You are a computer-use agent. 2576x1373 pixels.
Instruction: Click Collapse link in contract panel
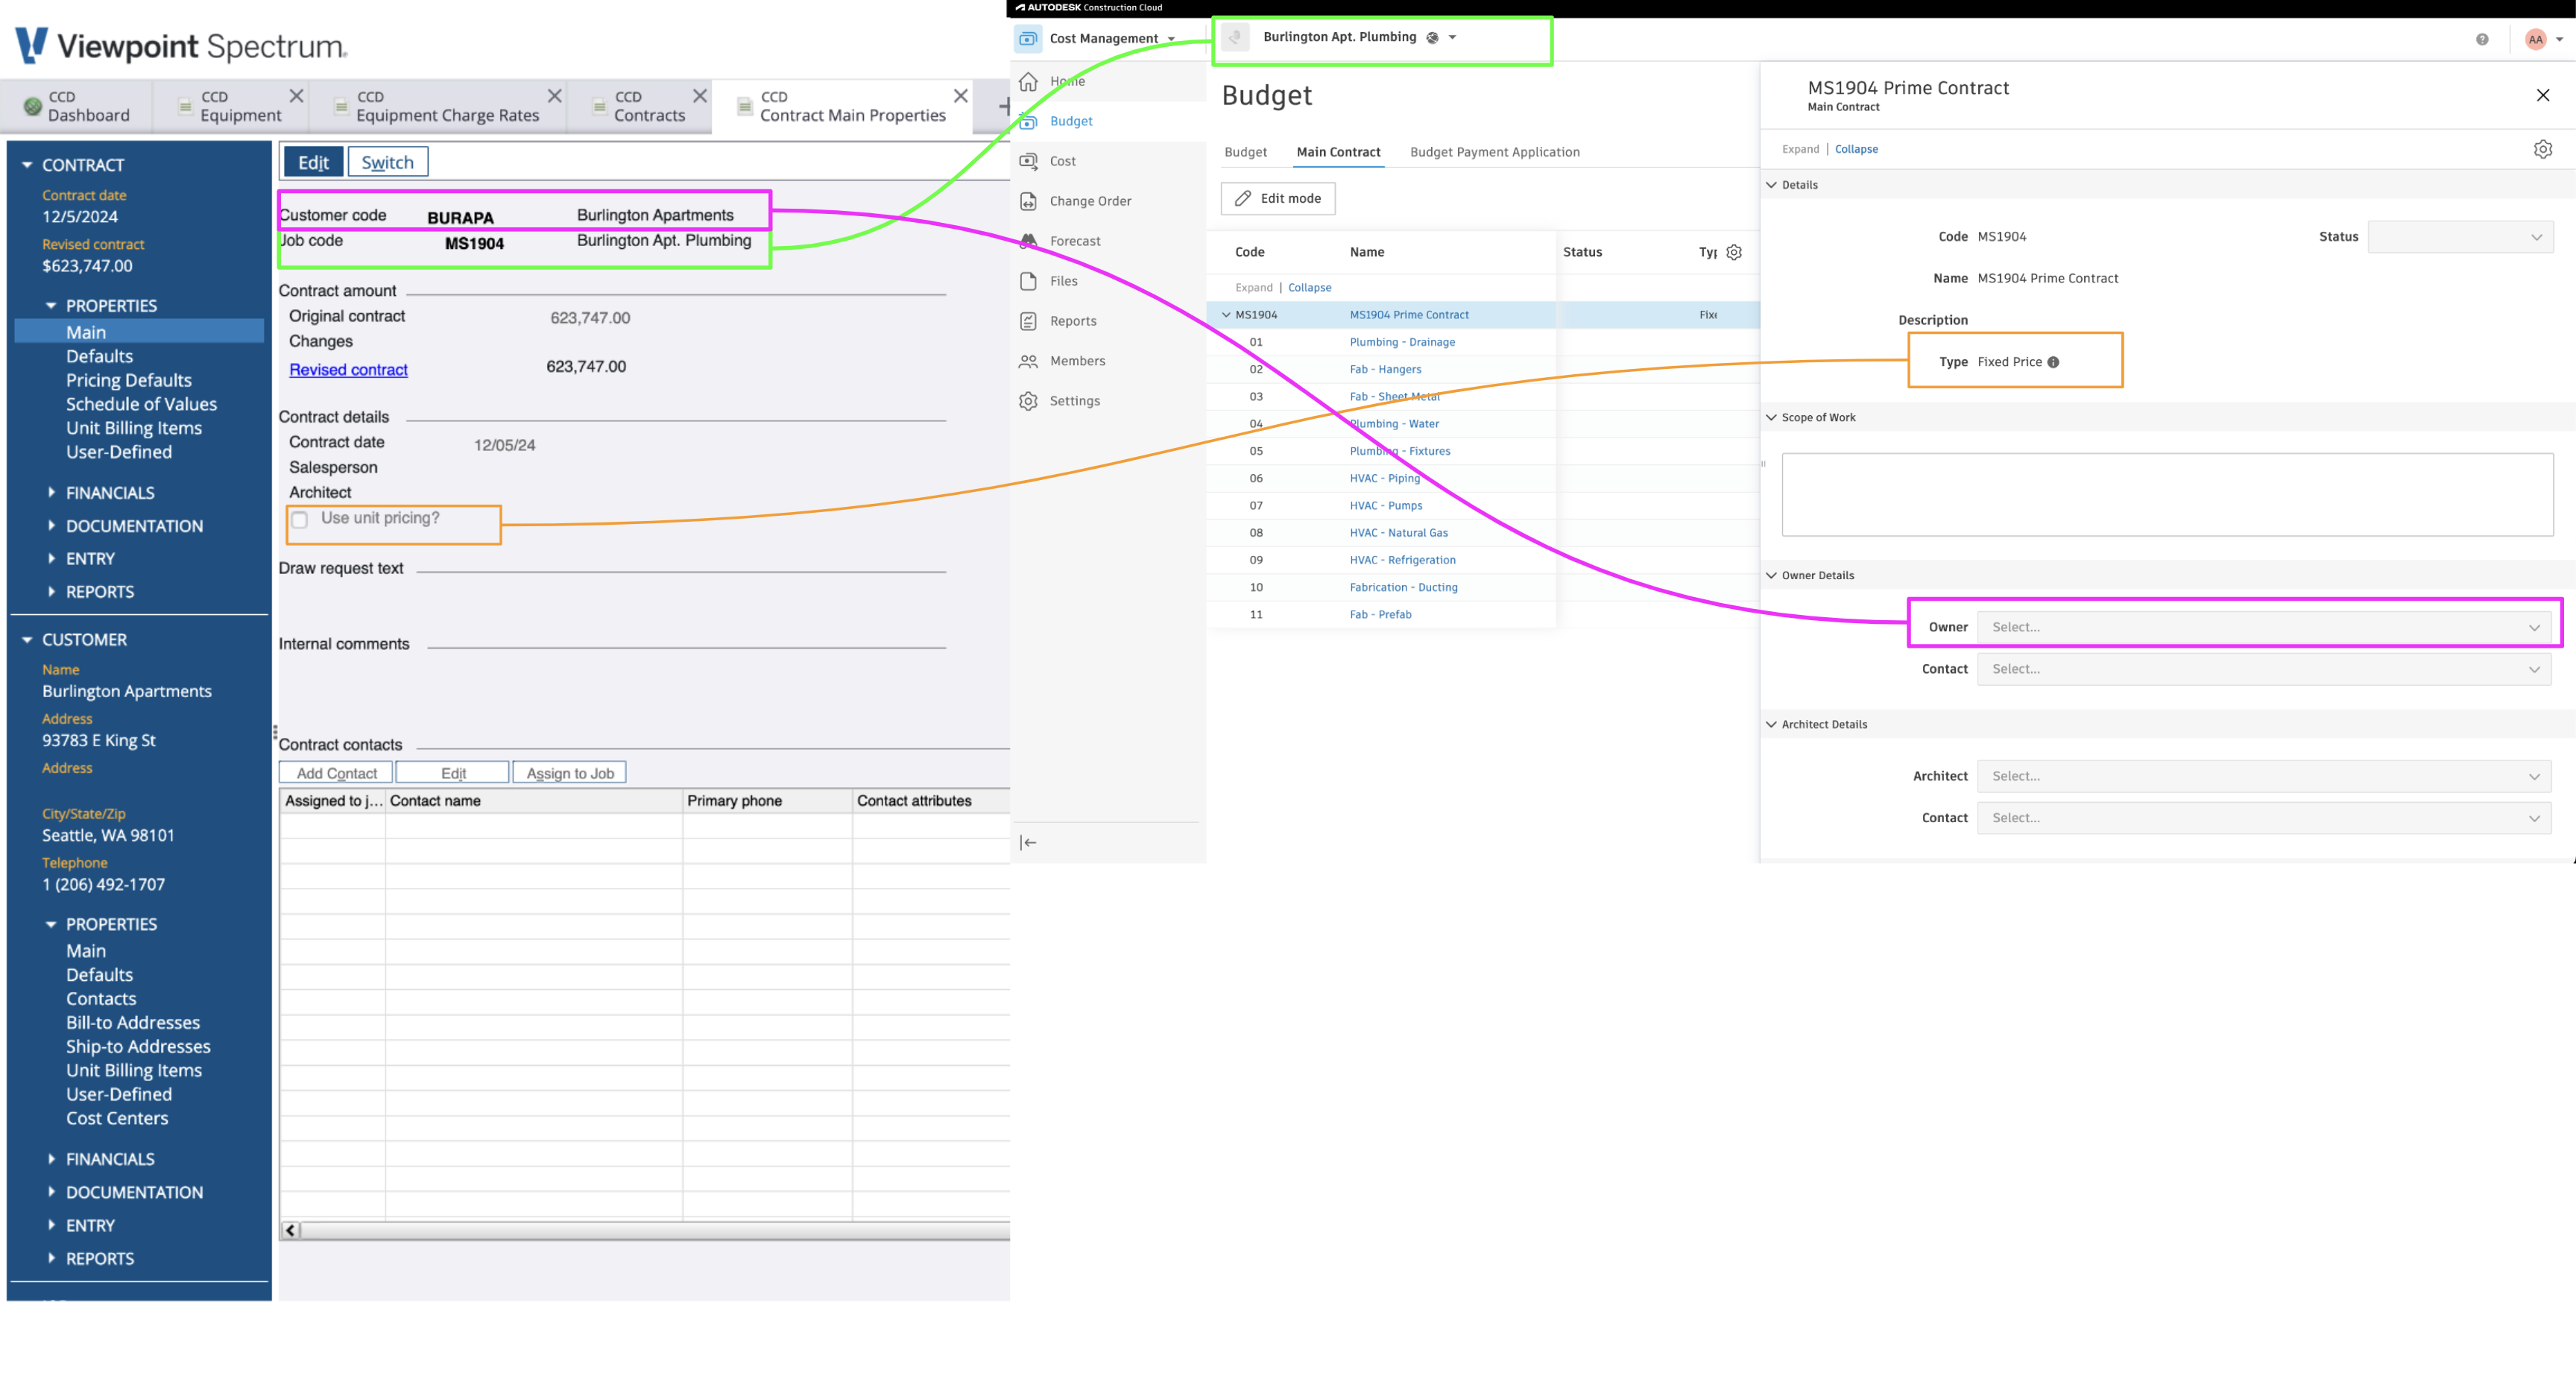(x=1855, y=149)
